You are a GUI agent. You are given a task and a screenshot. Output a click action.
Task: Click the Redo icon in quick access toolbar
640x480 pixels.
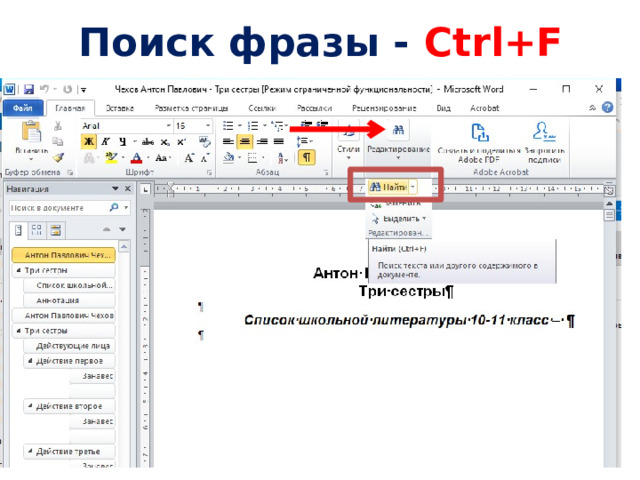pos(67,89)
